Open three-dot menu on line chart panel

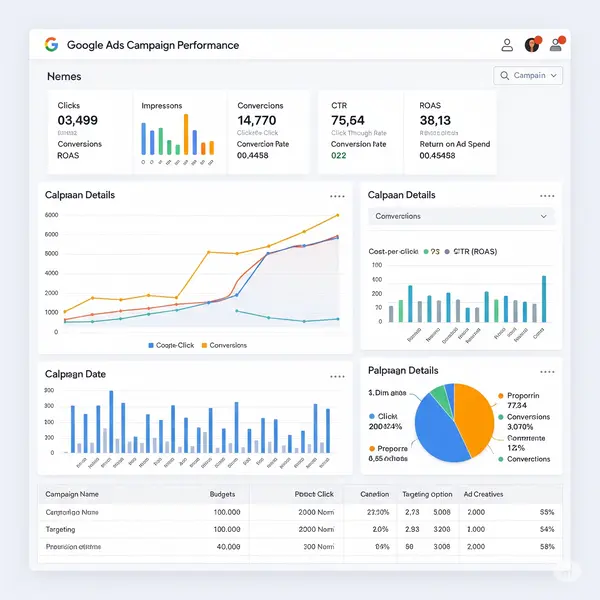pos(337,196)
